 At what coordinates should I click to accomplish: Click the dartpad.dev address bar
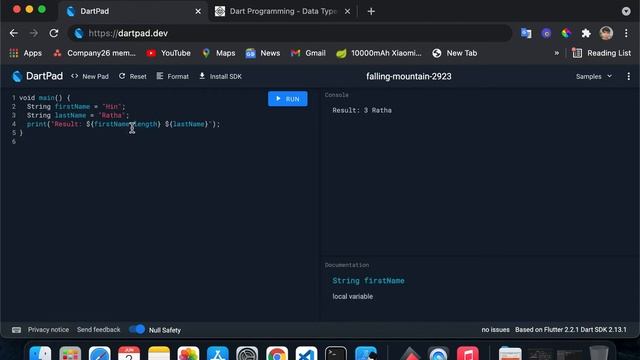[x=290, y=33]
